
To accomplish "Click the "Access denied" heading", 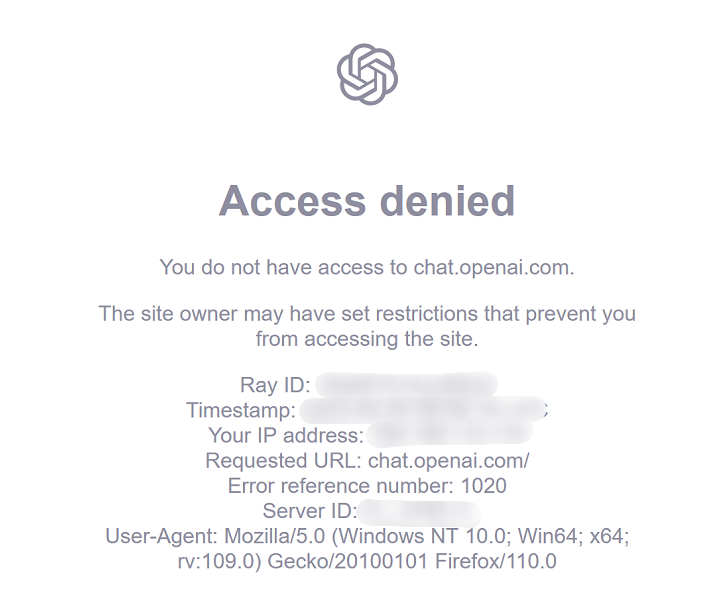I will point(367,201).
